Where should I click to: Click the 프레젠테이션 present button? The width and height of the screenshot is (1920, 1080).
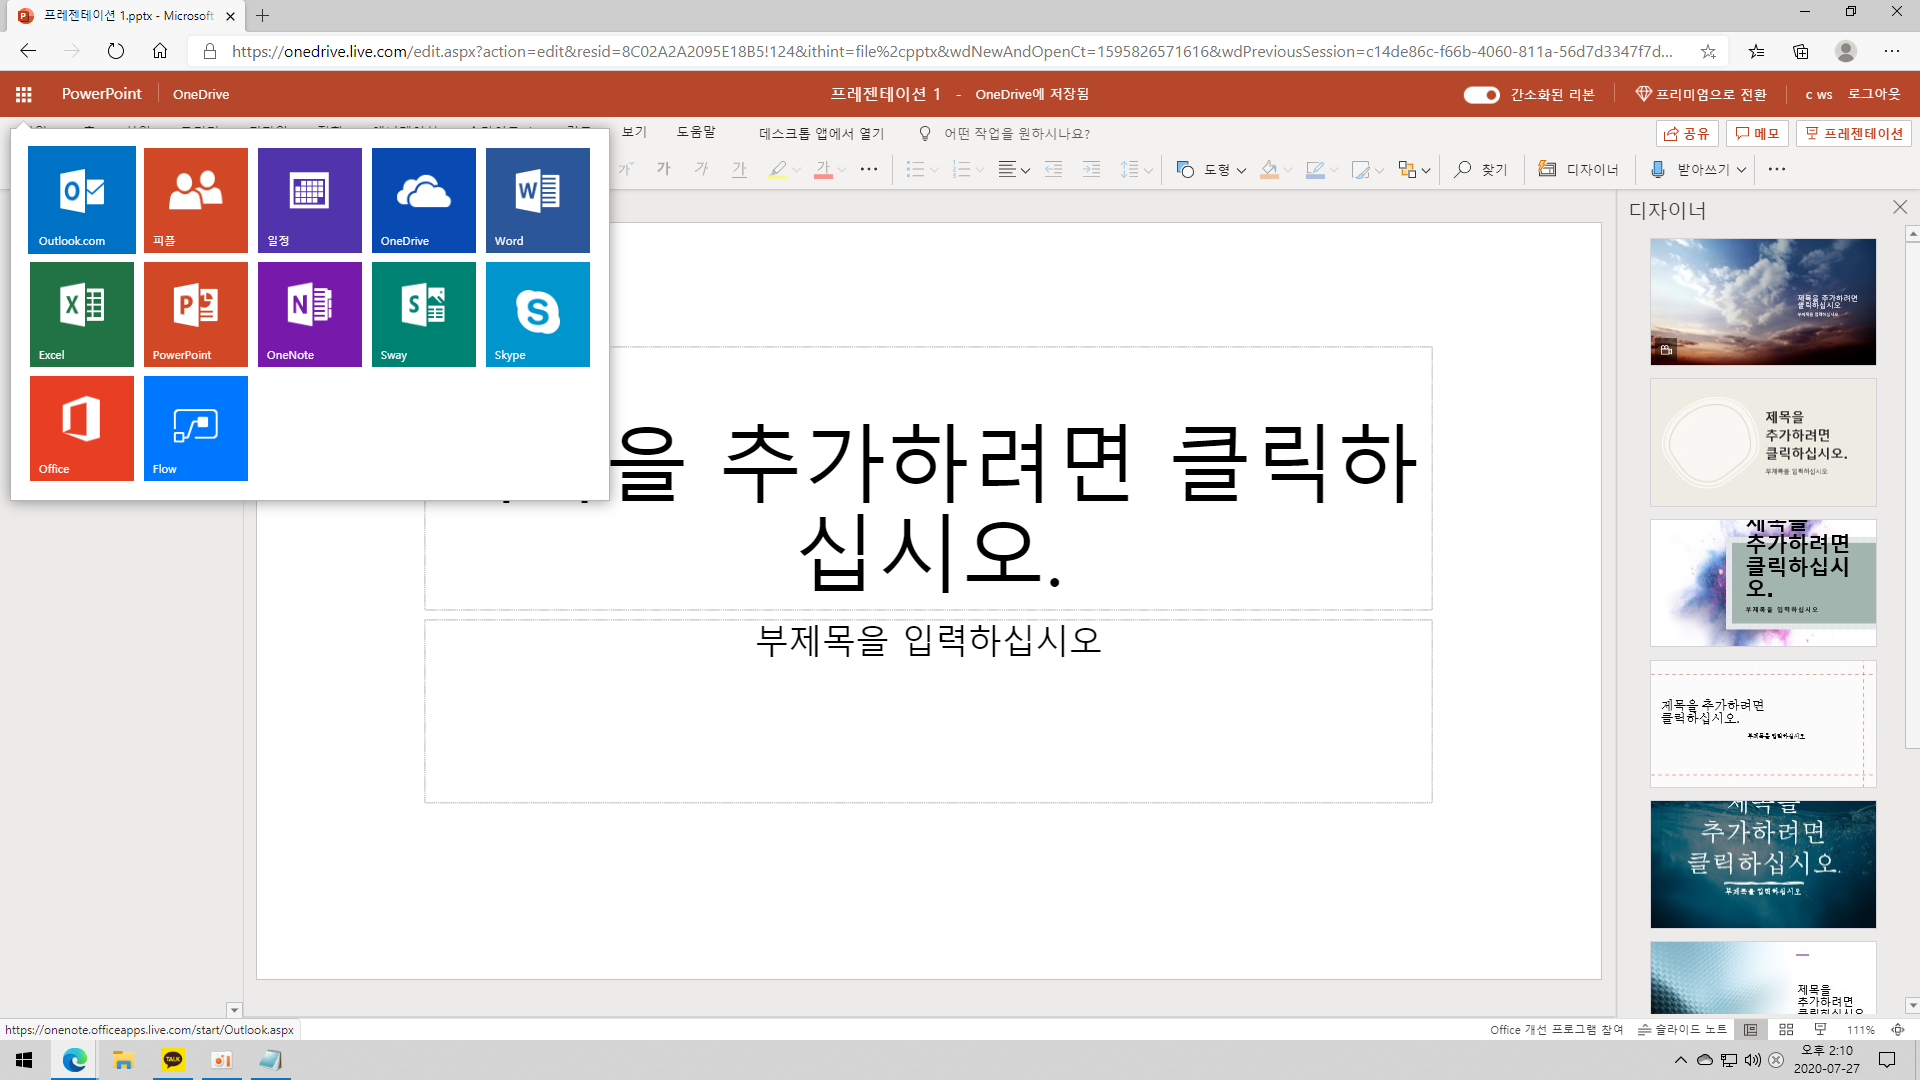coord(1853,133)
